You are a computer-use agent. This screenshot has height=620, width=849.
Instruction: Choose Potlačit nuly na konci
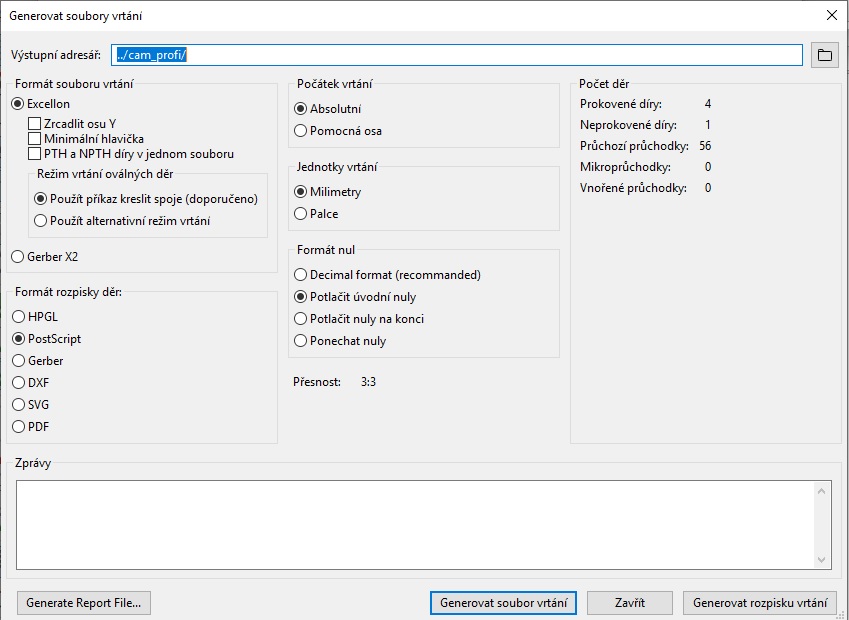point(301,319)
